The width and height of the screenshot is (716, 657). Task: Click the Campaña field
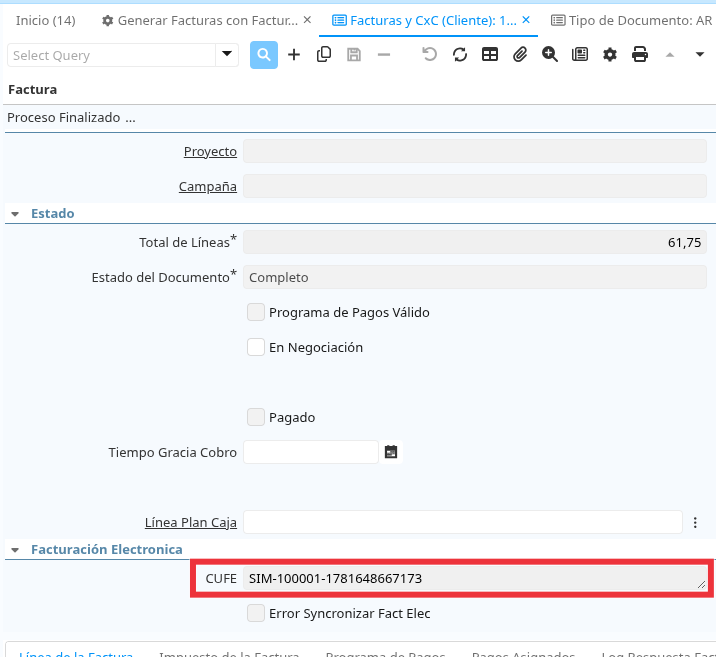point(475,186)
